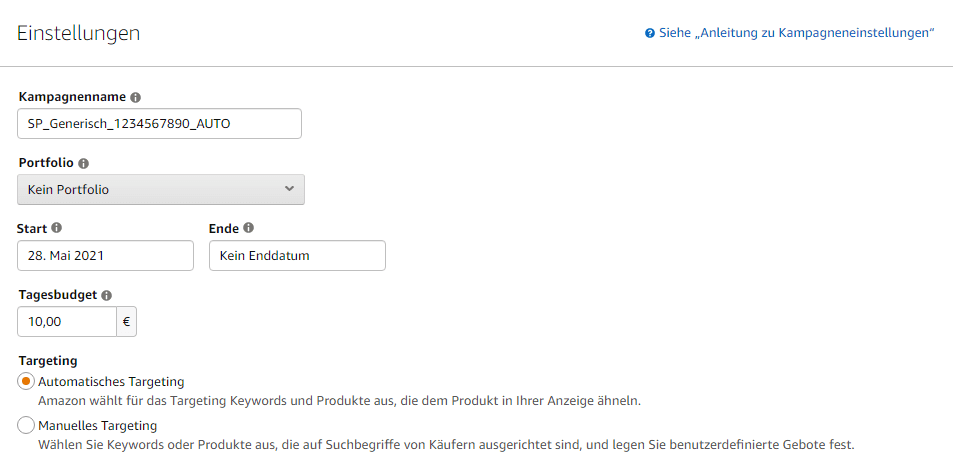Image resolution: width=953 pixels, height=472 pixels.
Task: Click the € currency symbol box
Action: coord(126,322)
